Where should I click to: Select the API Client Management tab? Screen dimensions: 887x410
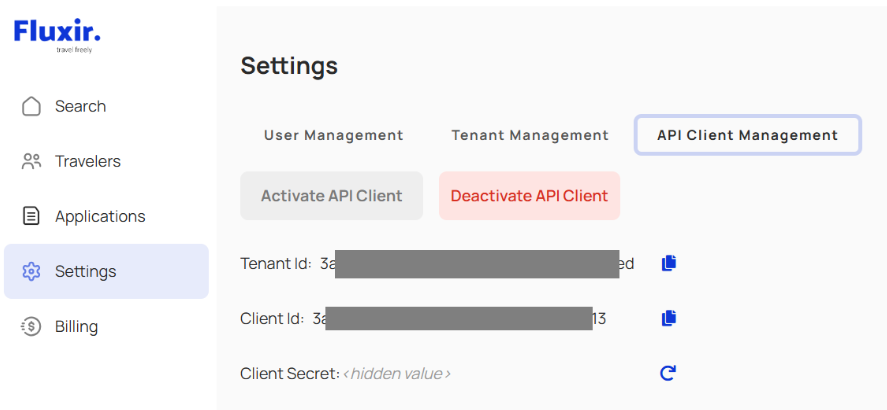point(747,135)
